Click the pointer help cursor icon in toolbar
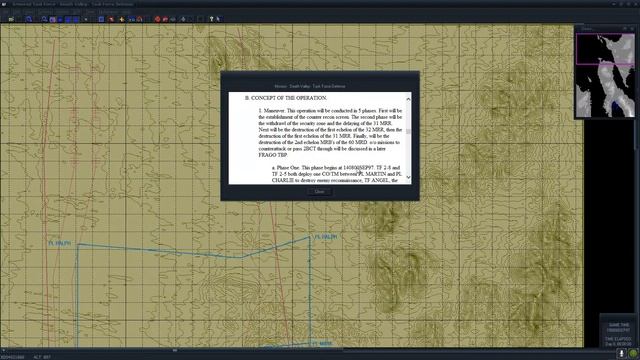Viewport: 640px width, 360px height. (x=218, y=19)
